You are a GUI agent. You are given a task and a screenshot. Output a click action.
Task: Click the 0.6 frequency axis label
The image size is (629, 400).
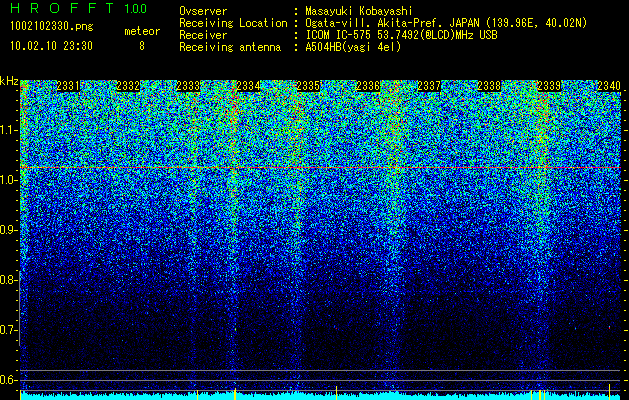[8, 380]
